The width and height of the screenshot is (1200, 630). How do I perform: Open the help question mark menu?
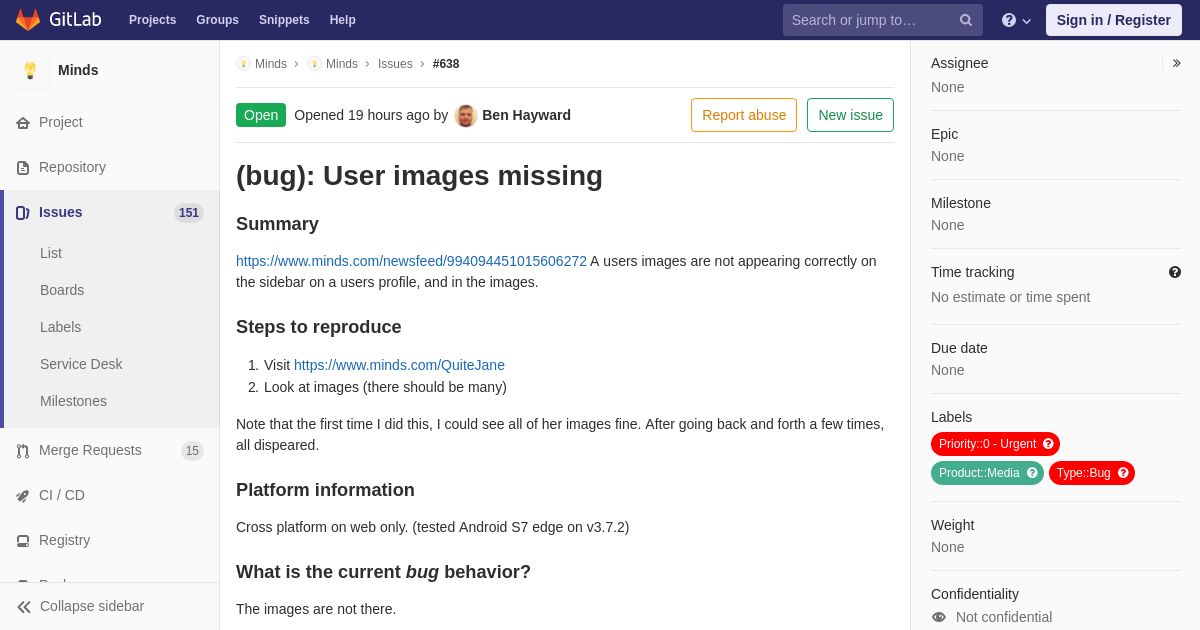click(x=1016, y=20)
